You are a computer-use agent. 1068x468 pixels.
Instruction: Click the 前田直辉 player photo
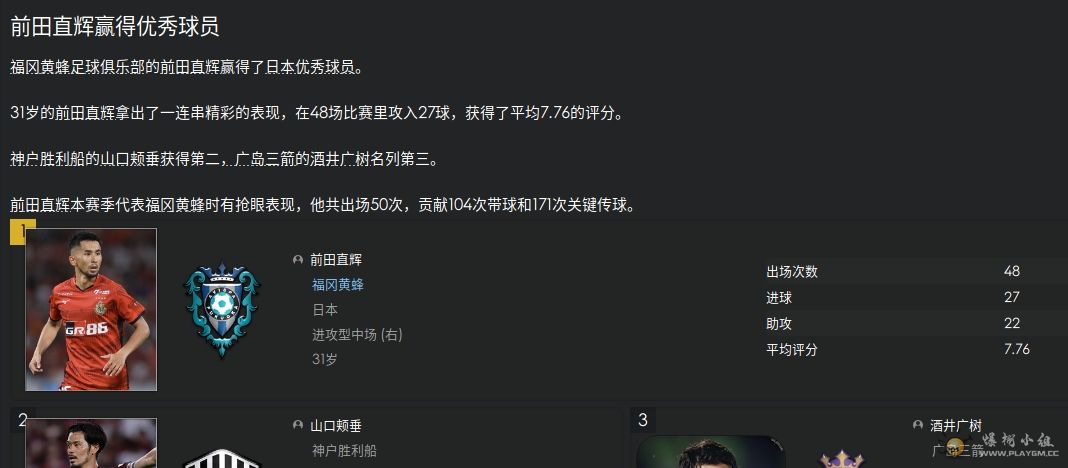pos(91,309)
